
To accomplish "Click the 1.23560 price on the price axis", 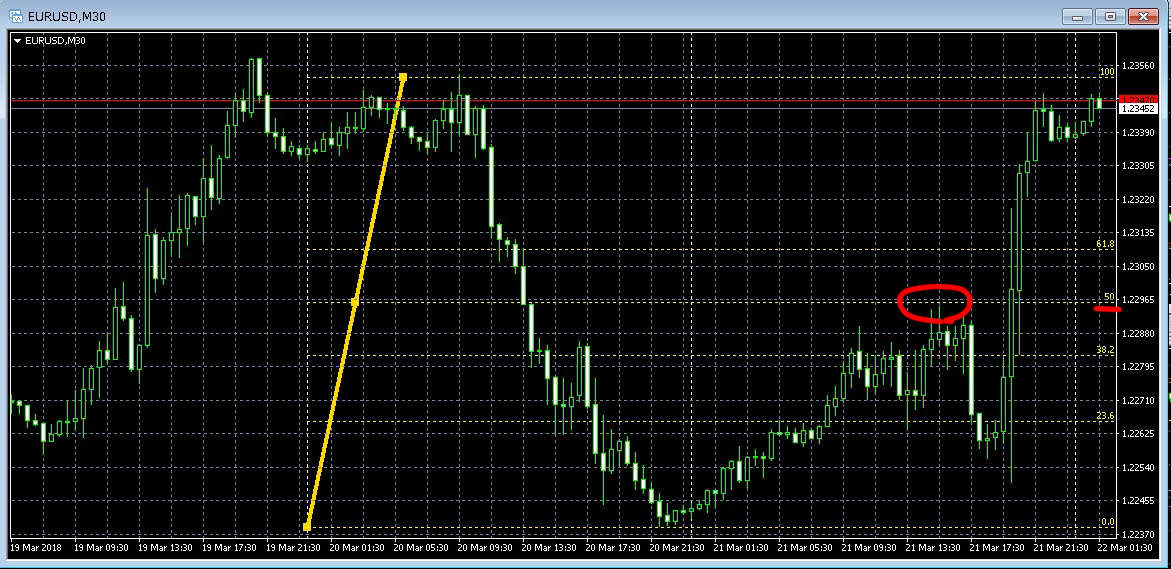I will tap(1139, 66).
